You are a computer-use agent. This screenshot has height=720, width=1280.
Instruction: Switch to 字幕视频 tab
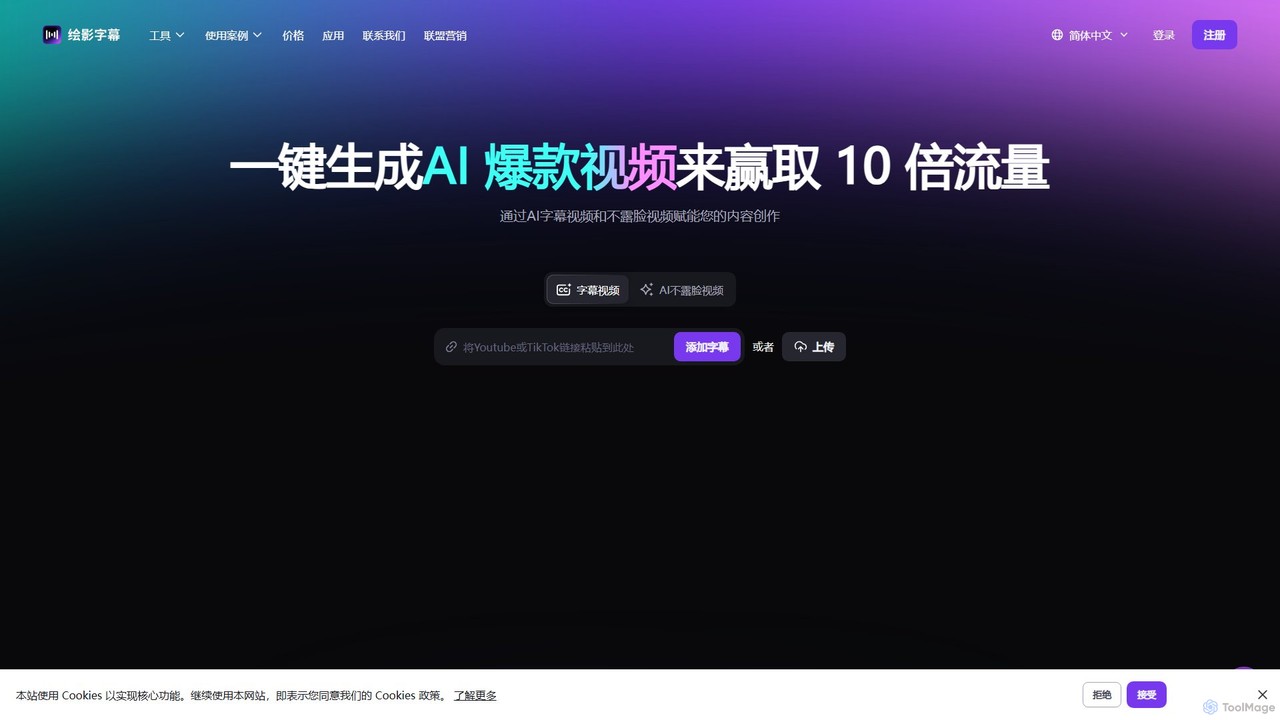coord(588,290)
